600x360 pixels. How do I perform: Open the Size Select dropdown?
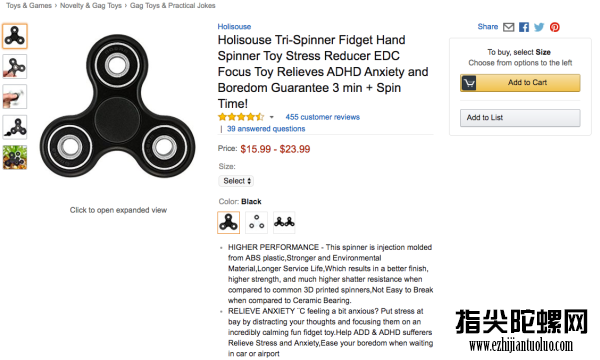coord(236,181)
